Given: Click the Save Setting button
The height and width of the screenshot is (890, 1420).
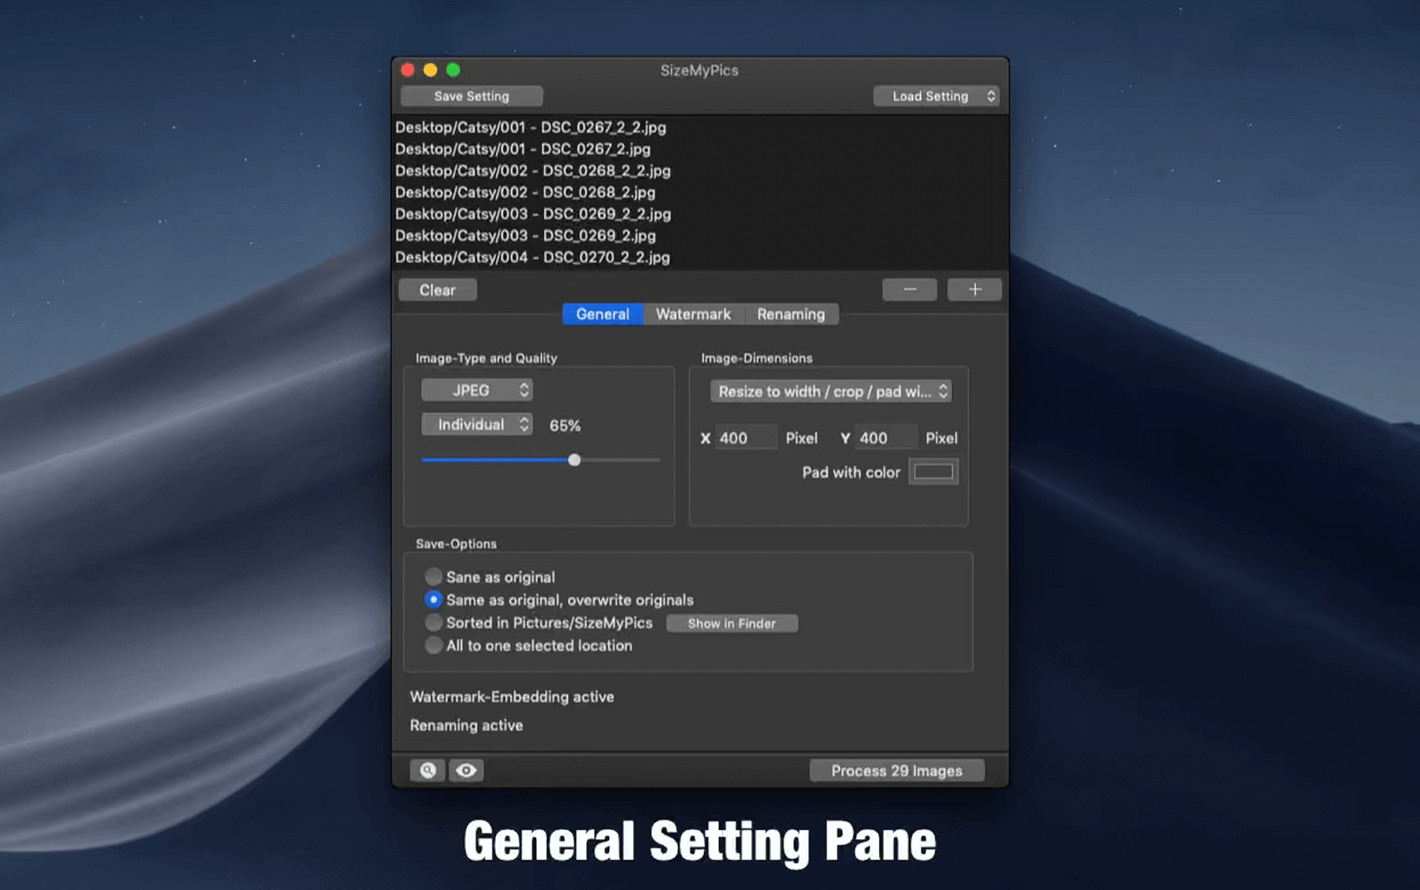Looking at the screenshot, I should [x=472, y=96].
